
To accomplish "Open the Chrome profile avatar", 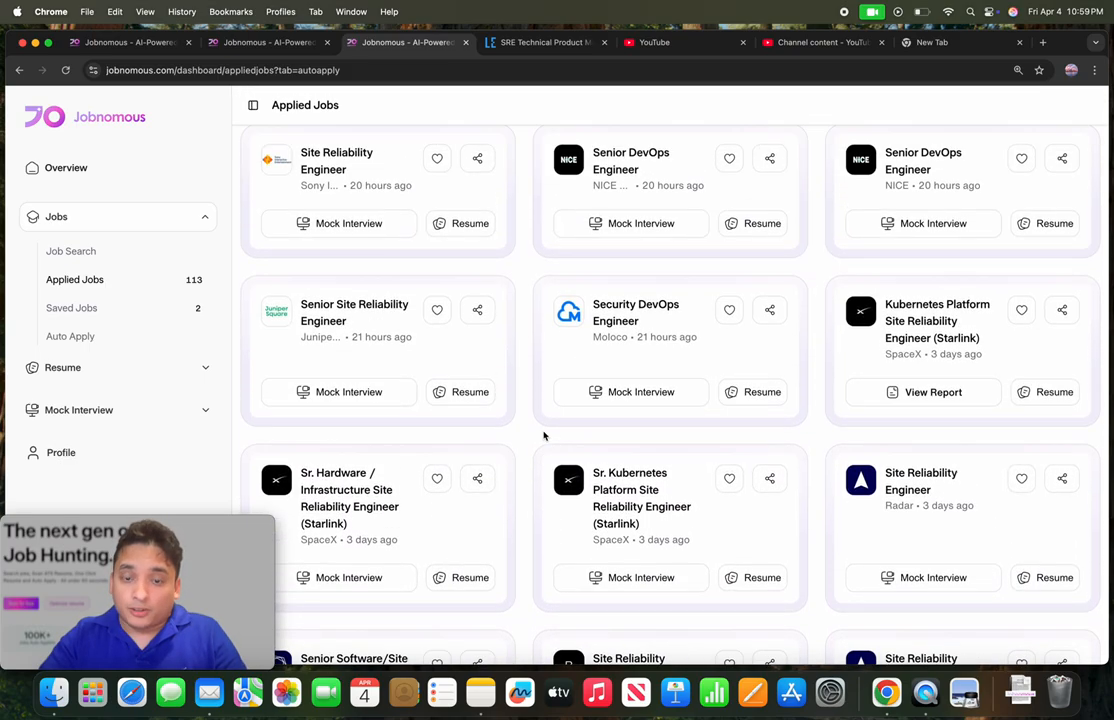I will tap(1071, 70).
